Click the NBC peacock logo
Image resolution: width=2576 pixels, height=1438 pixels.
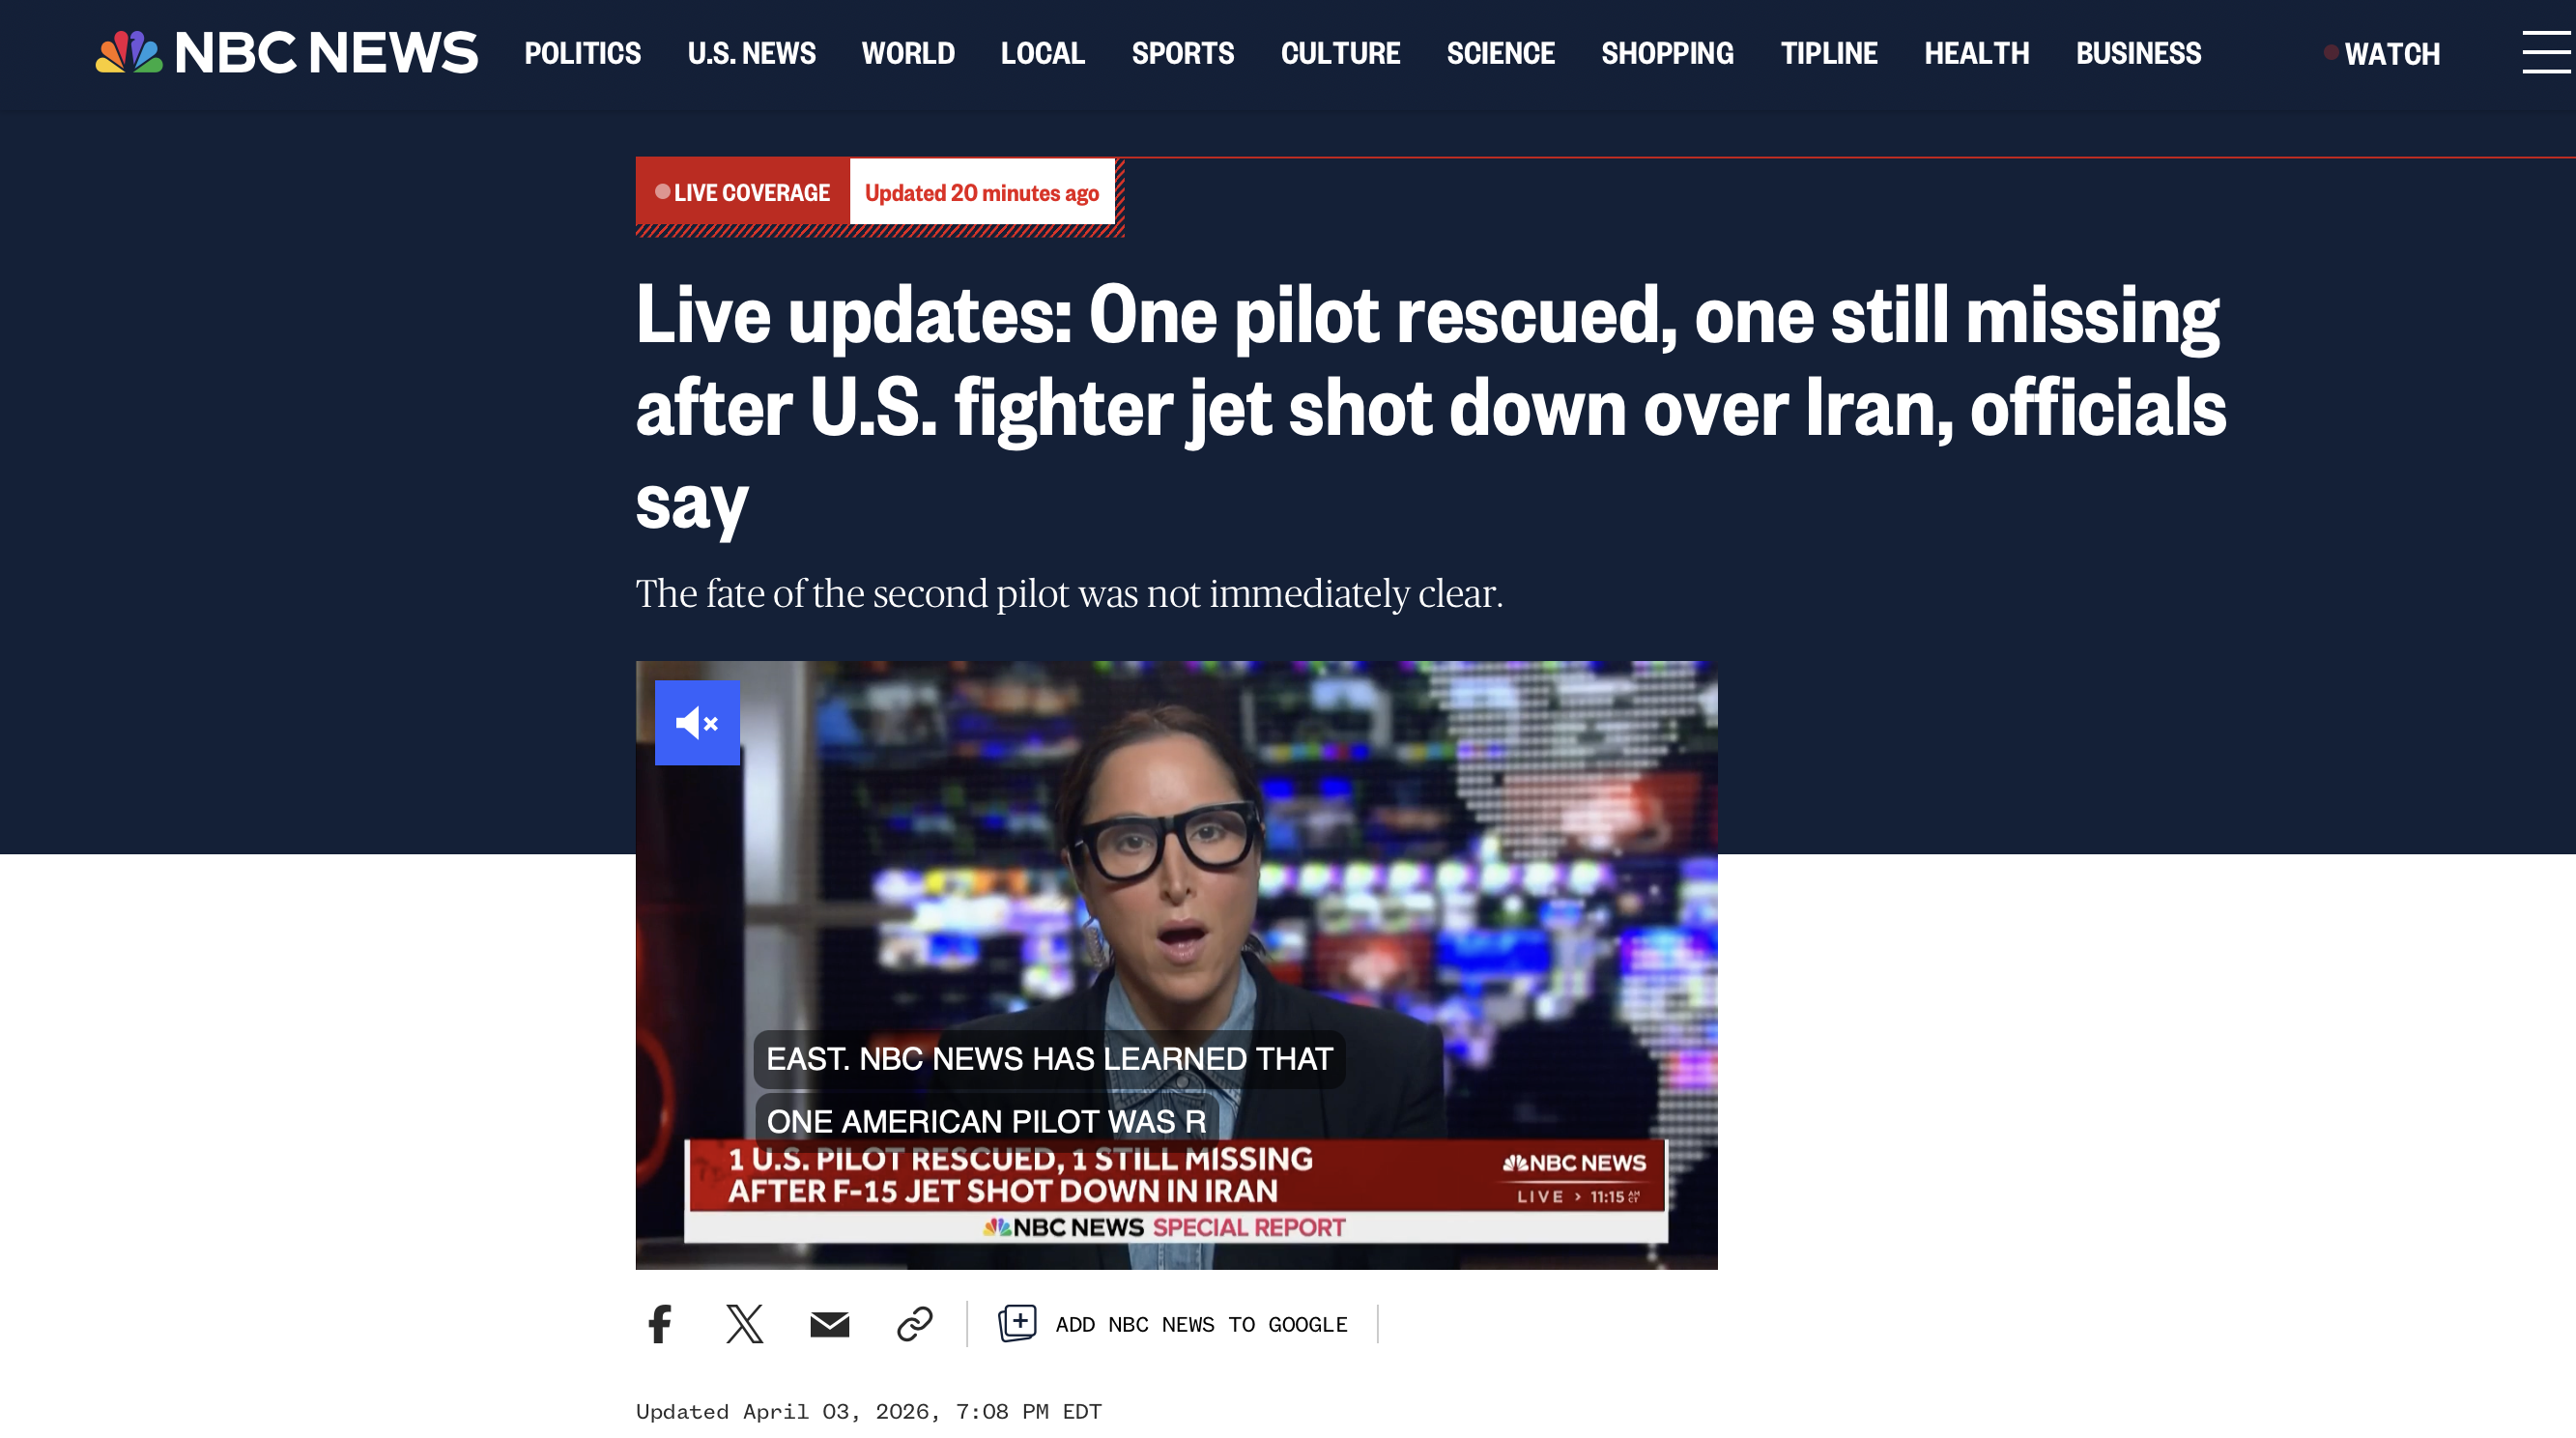tap(128, 52)
